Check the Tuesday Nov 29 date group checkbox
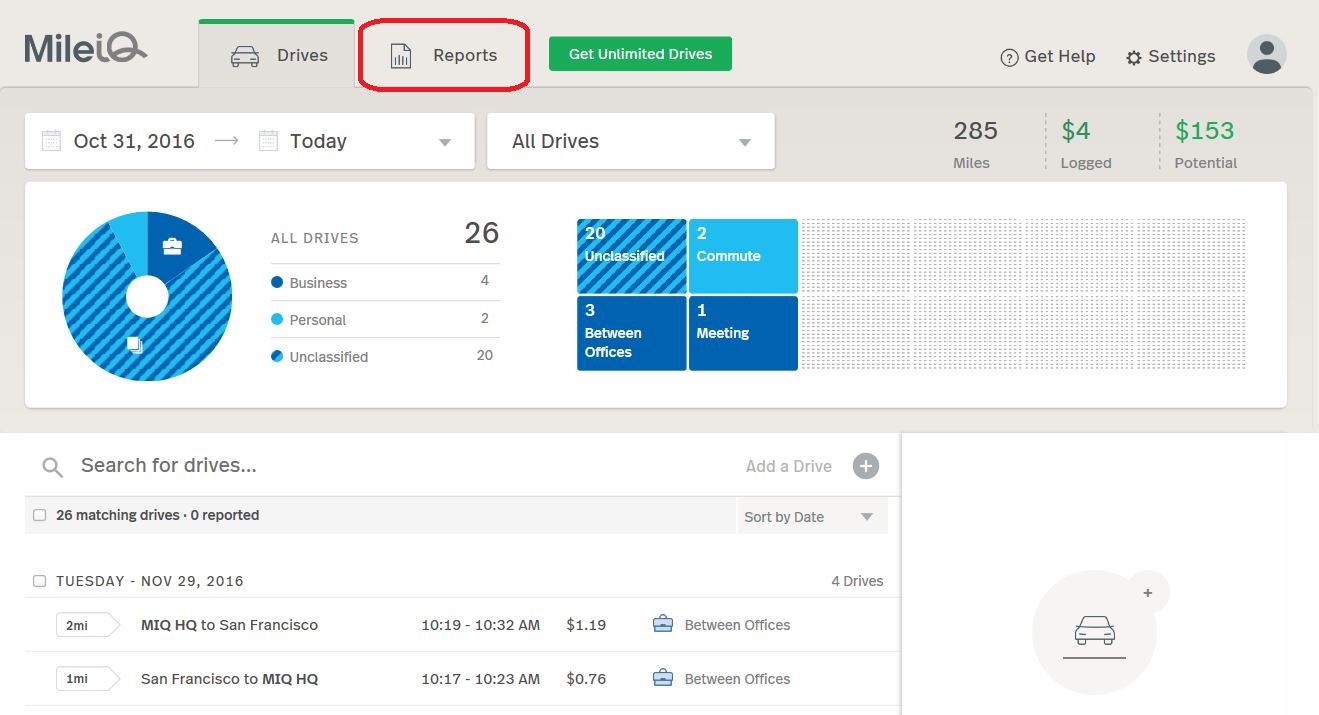Screen dimensions: 1319x715 [39, 581]
